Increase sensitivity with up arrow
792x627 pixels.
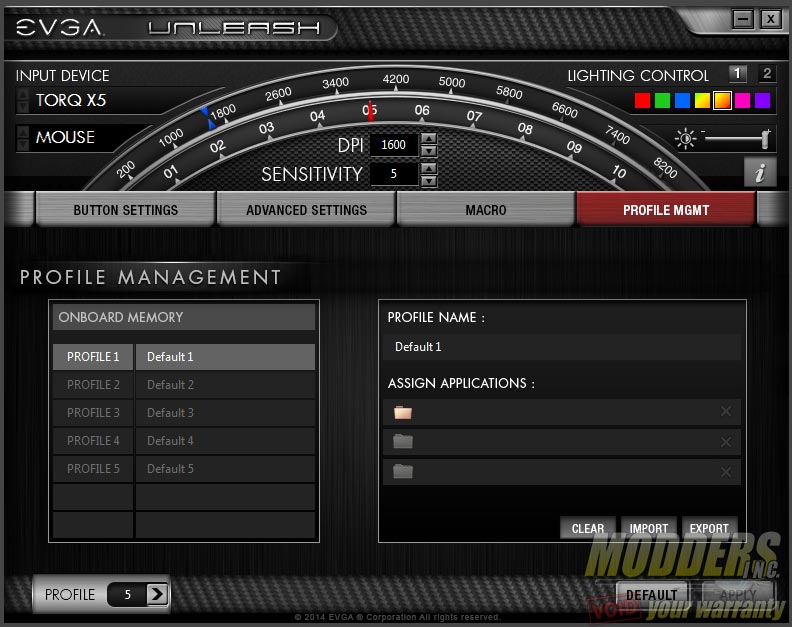(429, 168)
